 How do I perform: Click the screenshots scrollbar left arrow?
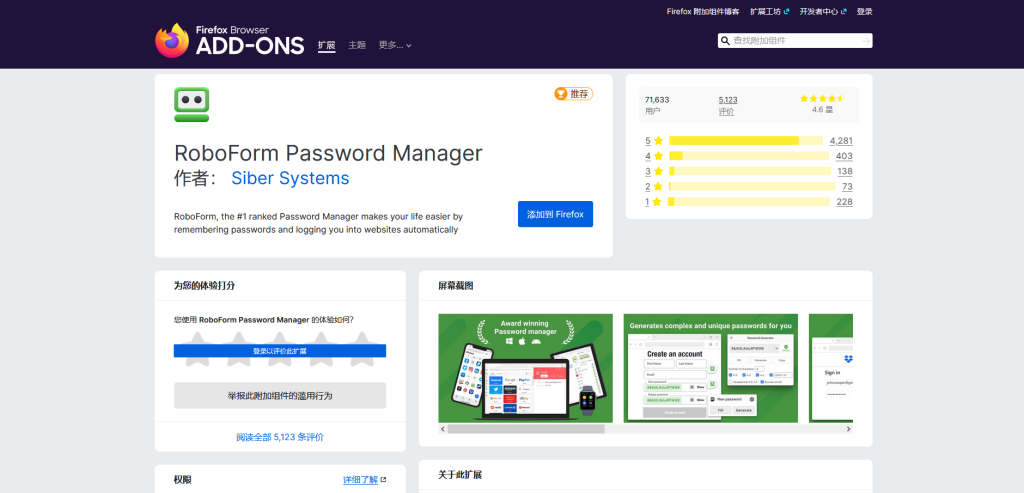click(x=442, y=429)
